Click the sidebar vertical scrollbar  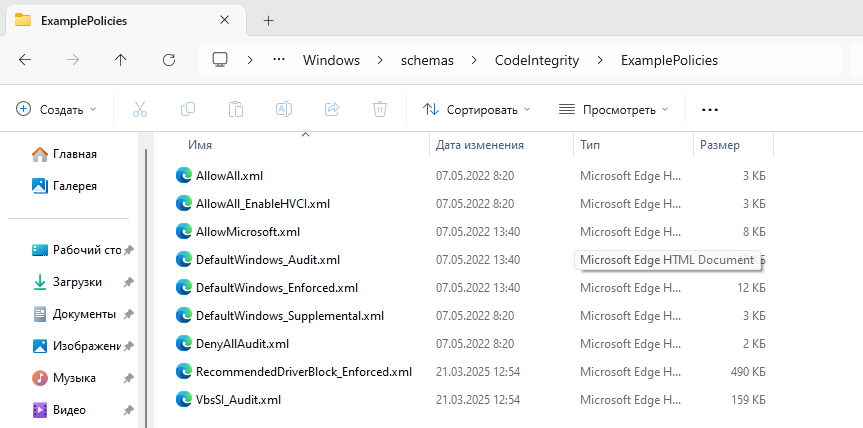coord(146,286)
